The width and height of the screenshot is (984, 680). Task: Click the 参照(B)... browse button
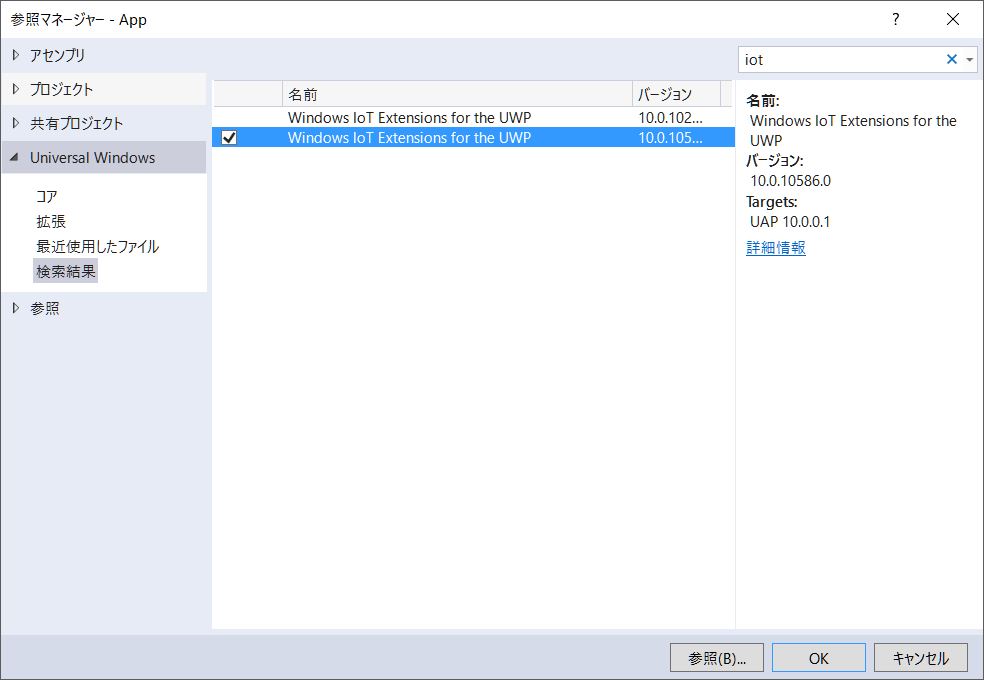[717, 657]
